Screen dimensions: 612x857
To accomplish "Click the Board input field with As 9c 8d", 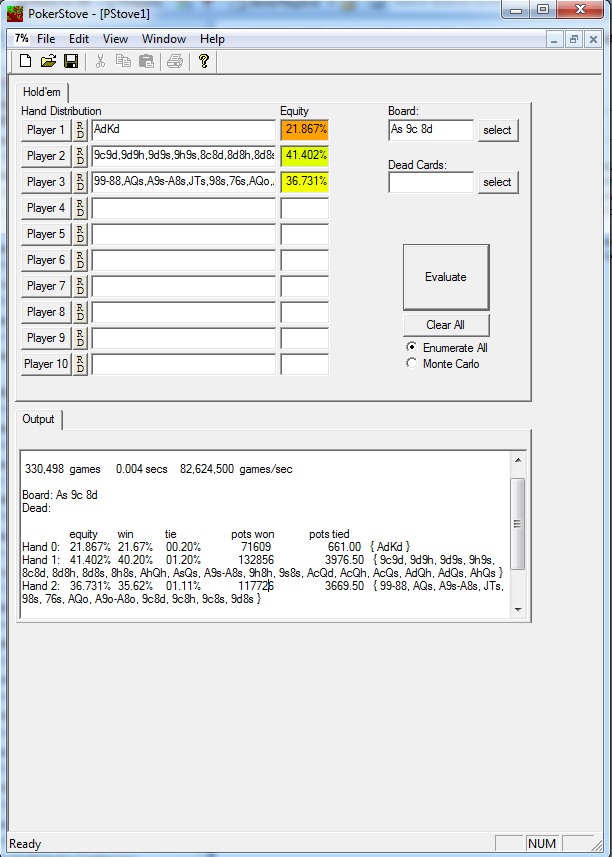I will (431, 130).
